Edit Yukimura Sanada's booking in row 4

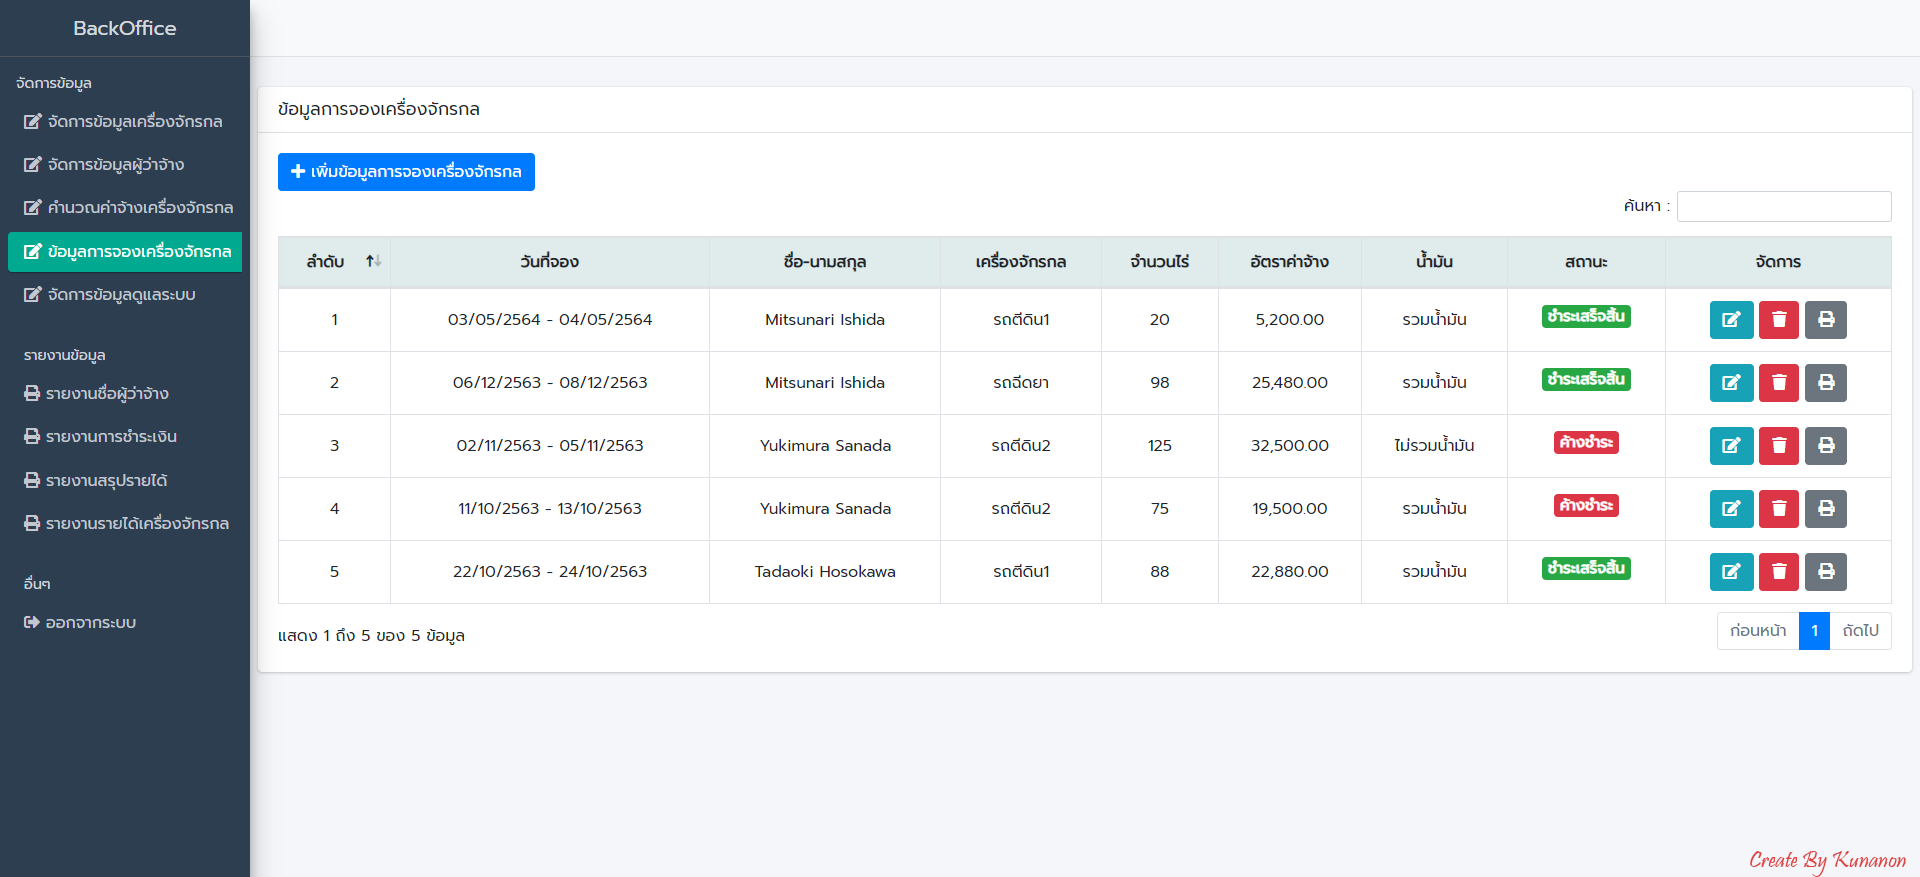point(1731,509)
